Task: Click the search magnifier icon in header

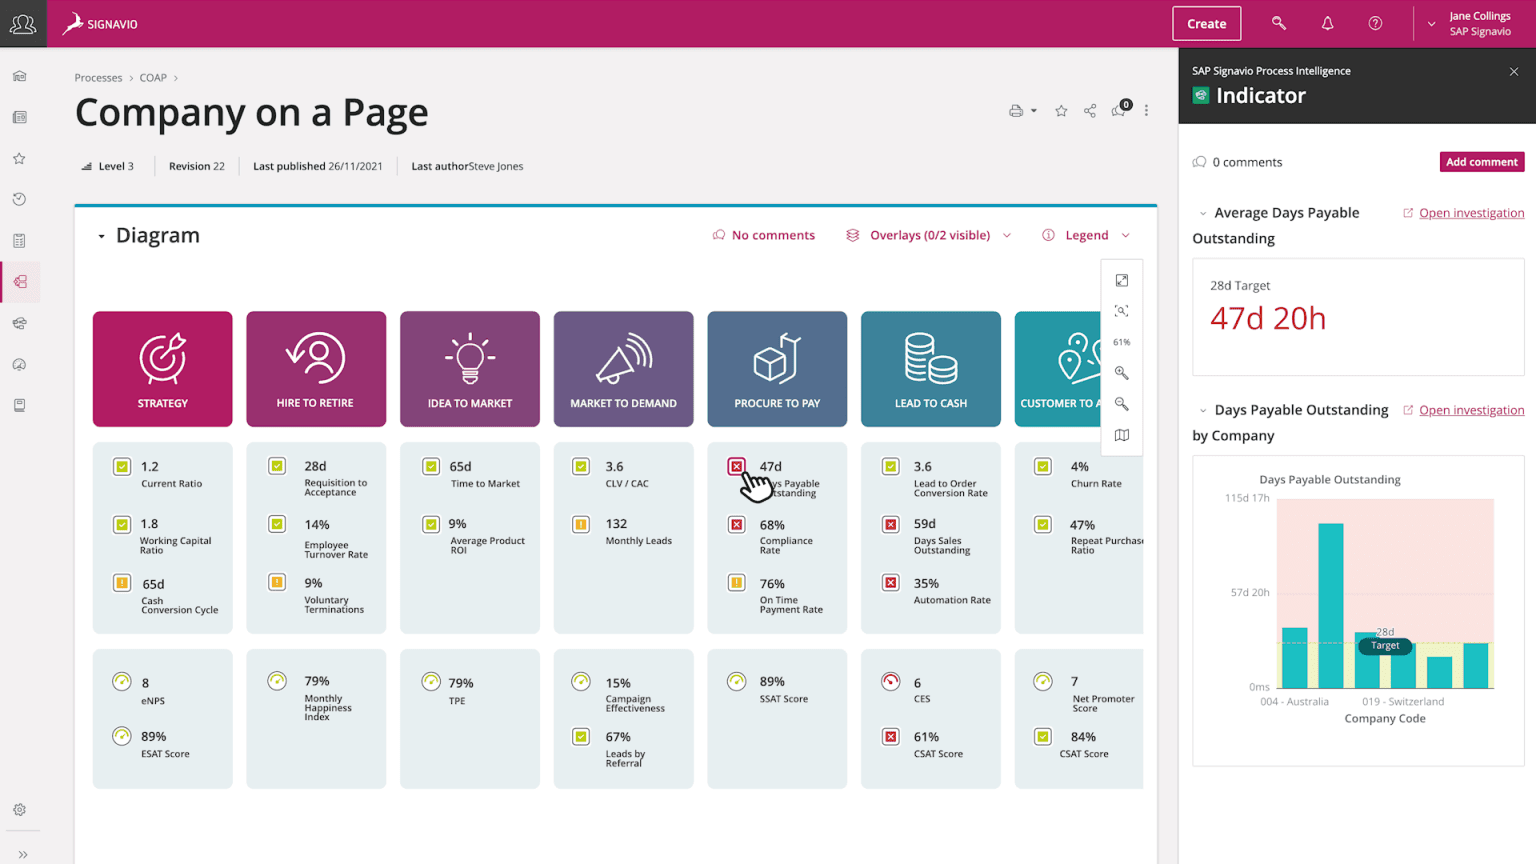Action: (1278, 23)
